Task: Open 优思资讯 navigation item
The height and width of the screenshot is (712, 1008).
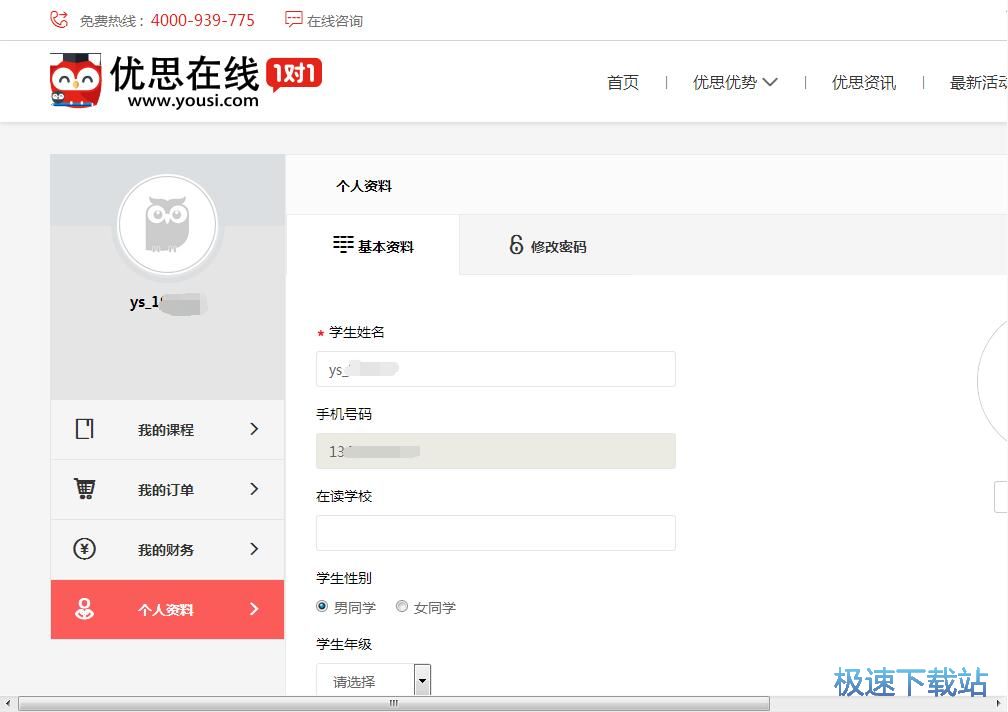Action: 863,83
